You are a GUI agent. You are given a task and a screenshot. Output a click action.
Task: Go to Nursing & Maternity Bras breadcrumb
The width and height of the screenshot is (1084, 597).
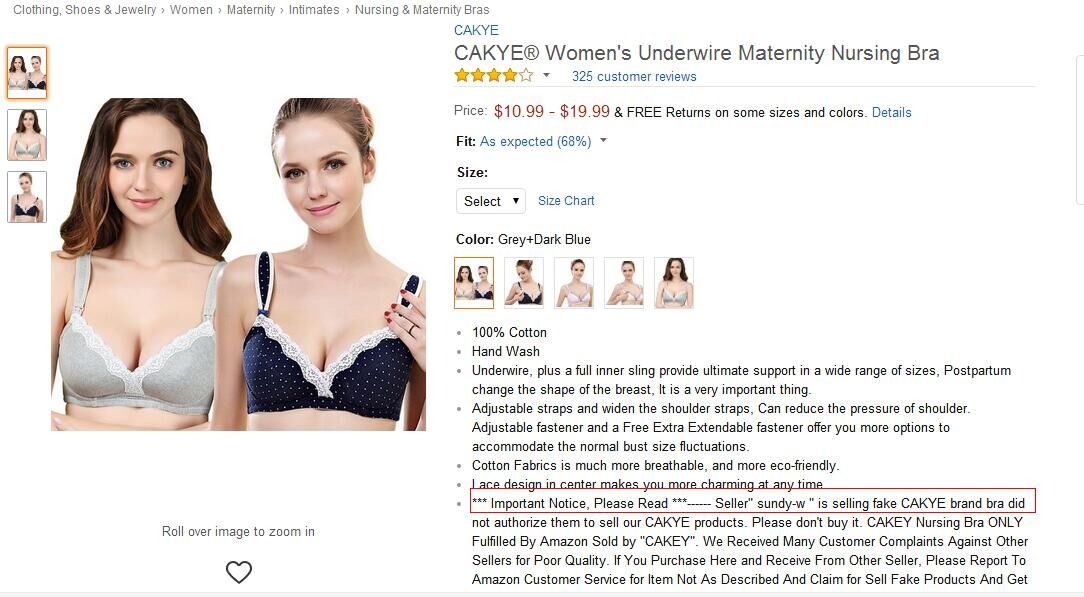coord(422,10)
